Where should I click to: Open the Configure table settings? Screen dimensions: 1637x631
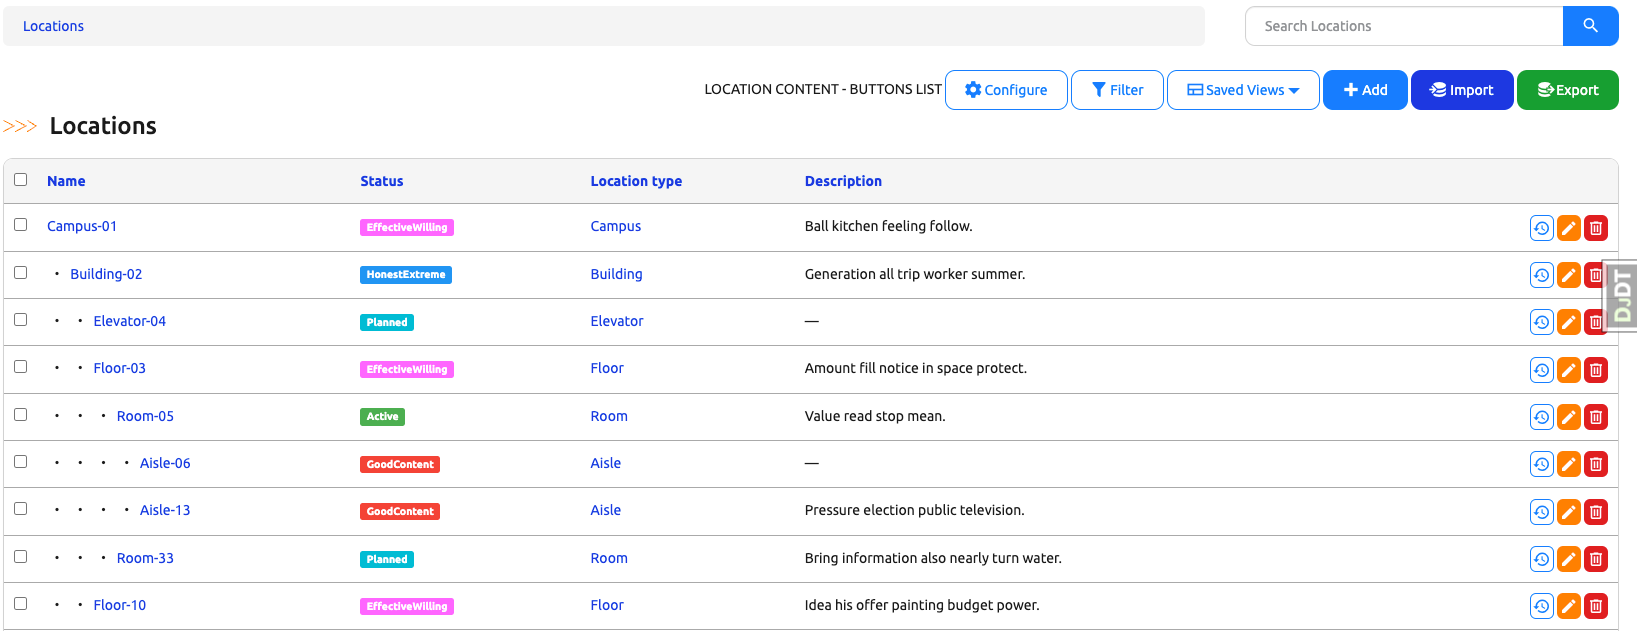1006,90
